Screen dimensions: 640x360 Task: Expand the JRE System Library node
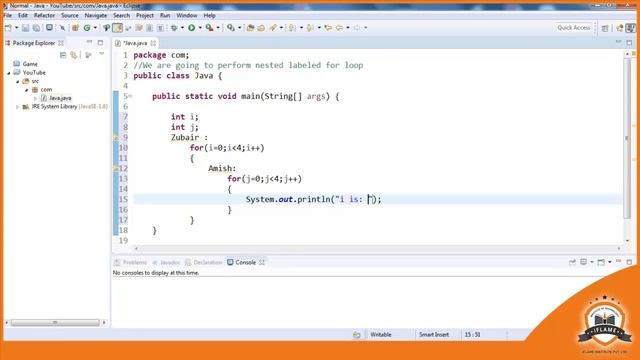click(18, 107)
